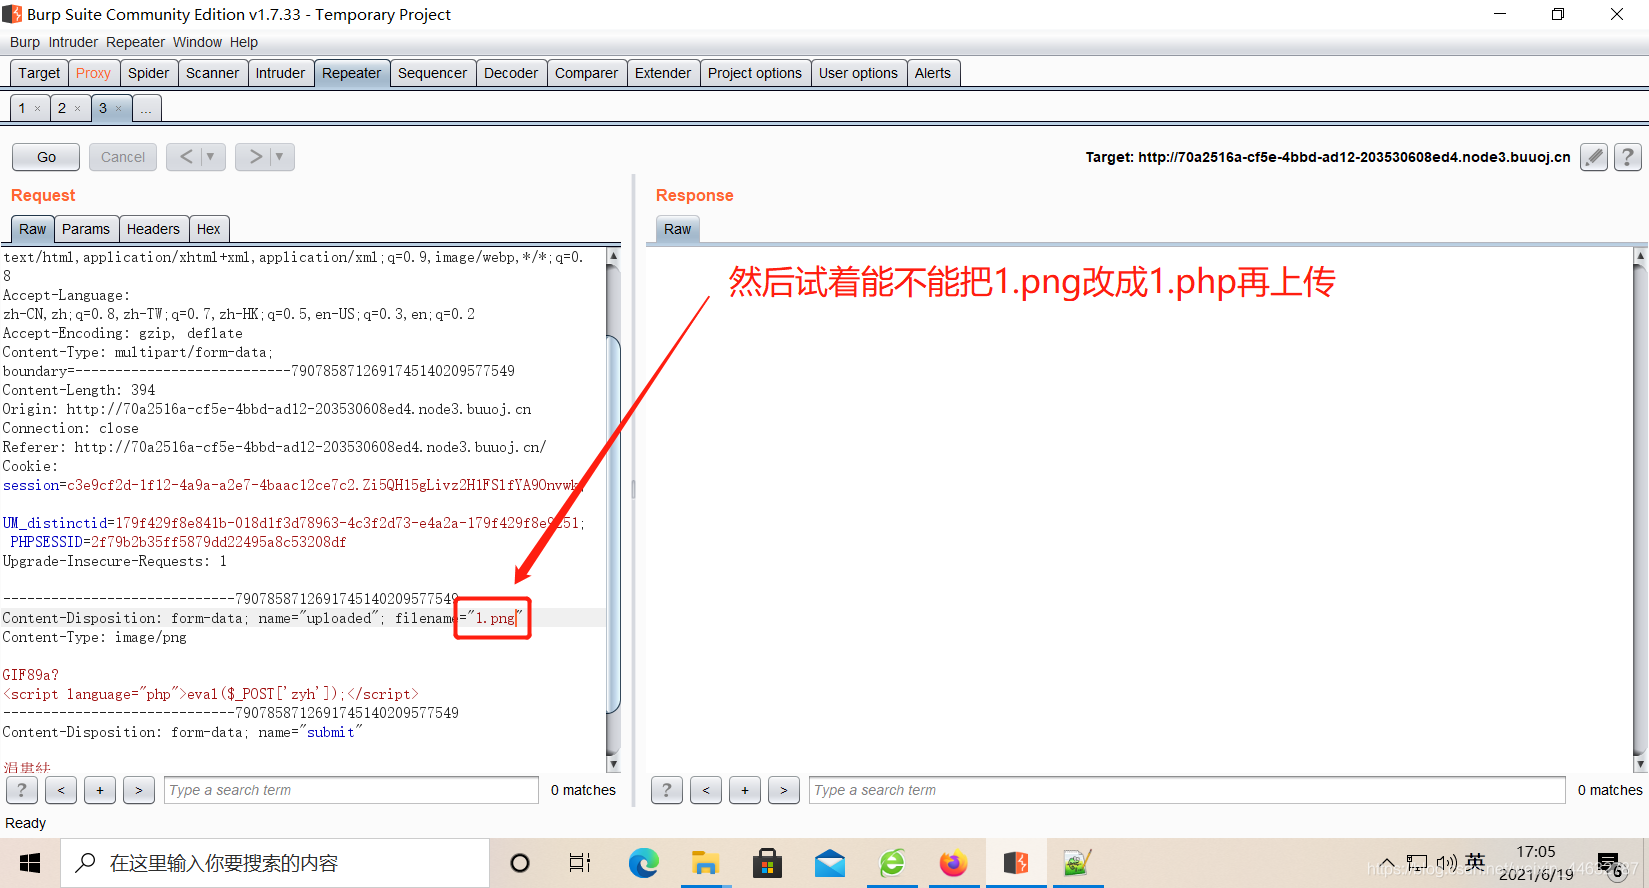Image resolution: width=1649 pixels, height=888 pixels.
Task: Open the Windows Start menu
Action: coord(30,863)
